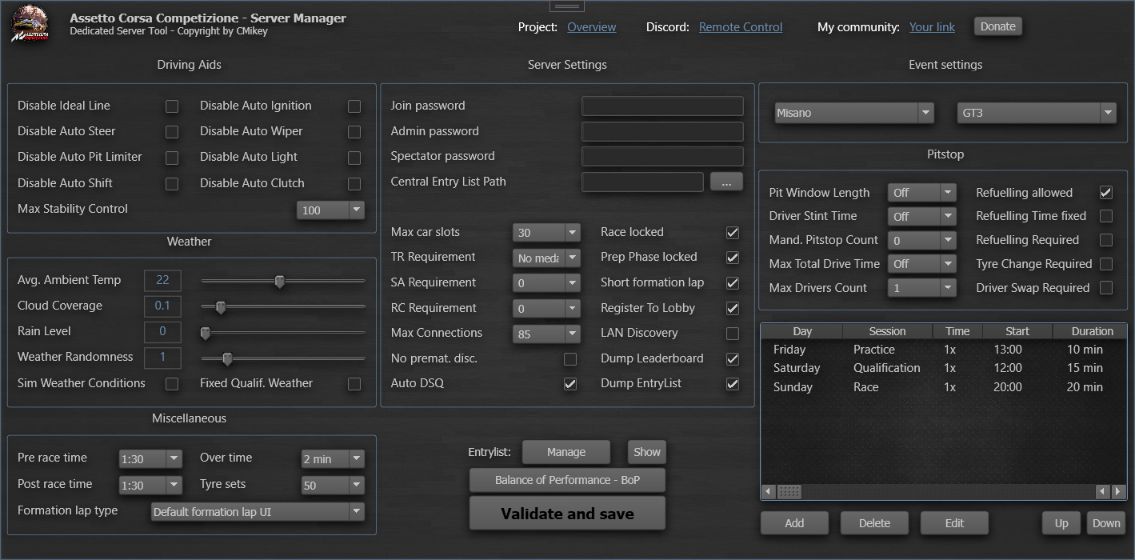Click the Add session button

pyautogui.click(x=794, y=523)
